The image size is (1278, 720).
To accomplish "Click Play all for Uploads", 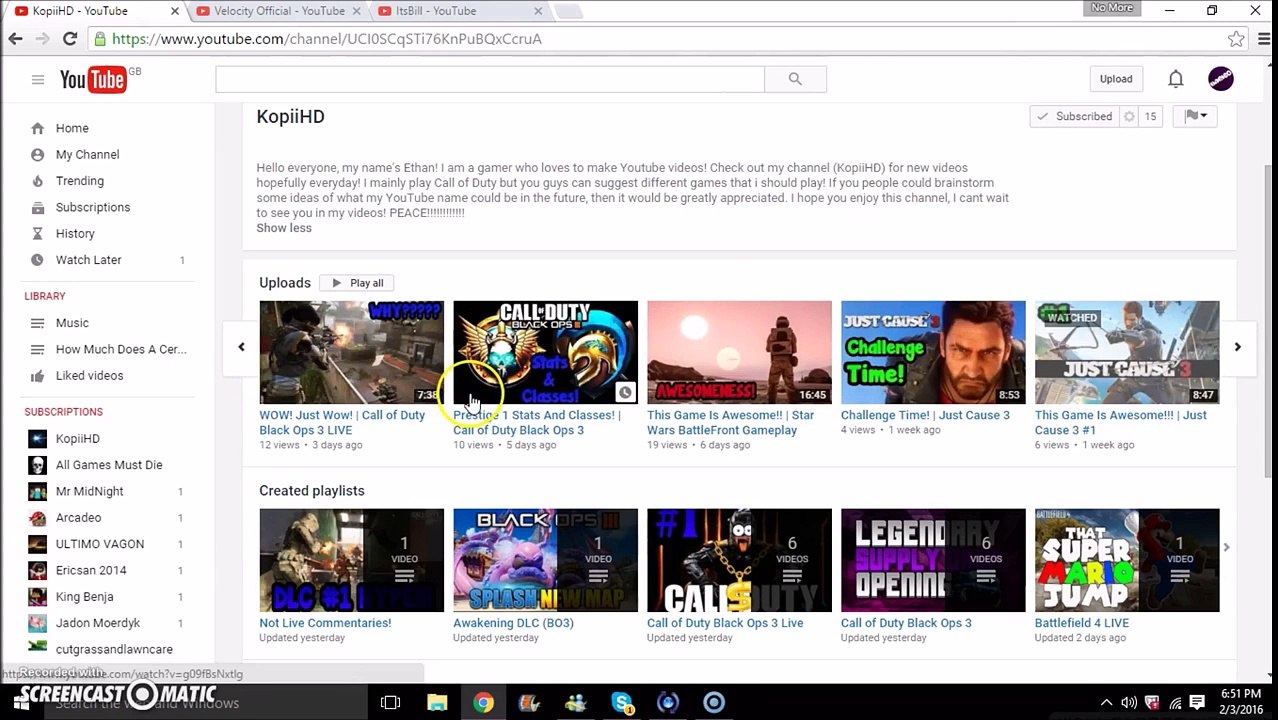I will (357, 283).
